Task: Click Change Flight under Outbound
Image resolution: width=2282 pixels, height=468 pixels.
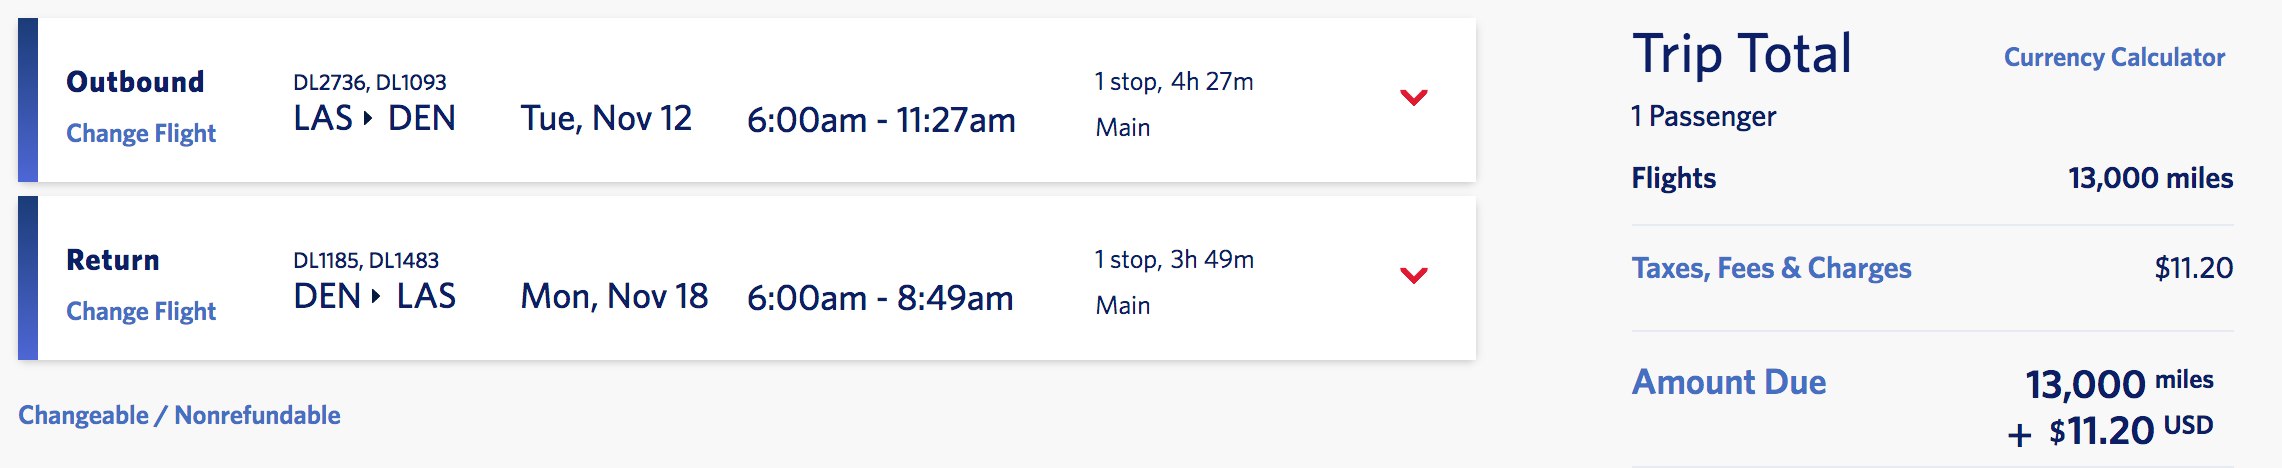Action: [141, 133]
